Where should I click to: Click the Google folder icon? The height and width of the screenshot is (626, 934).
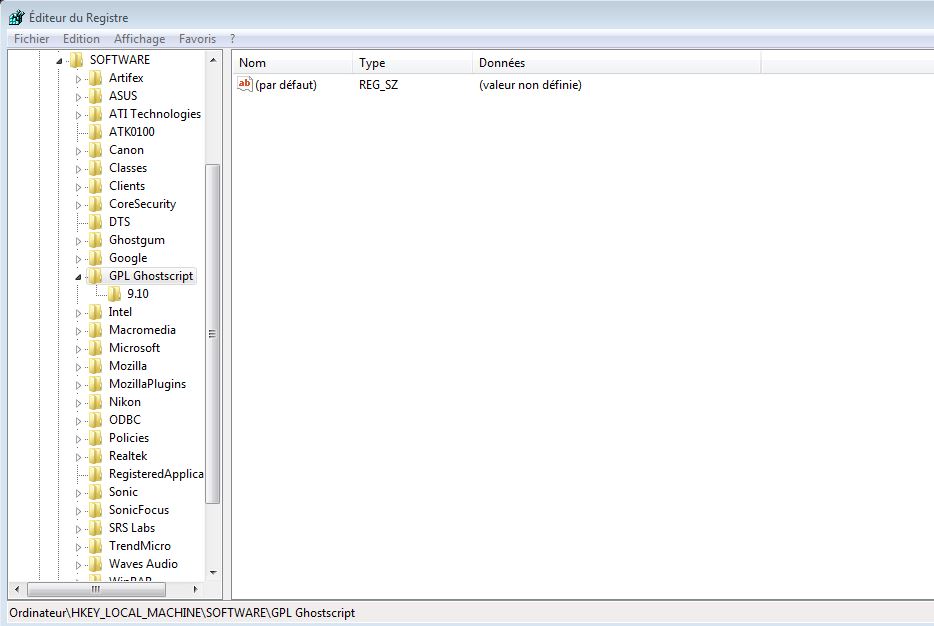95,258
